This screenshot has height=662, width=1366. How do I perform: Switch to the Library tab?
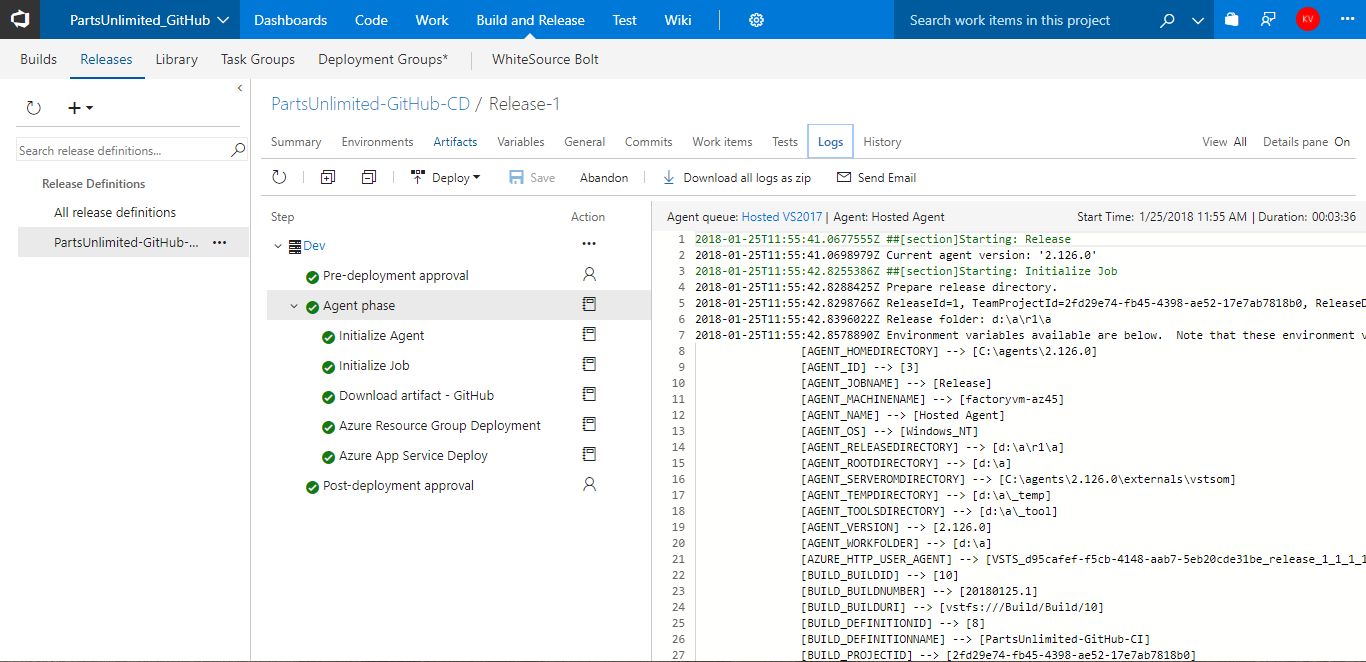coord(177,59)
